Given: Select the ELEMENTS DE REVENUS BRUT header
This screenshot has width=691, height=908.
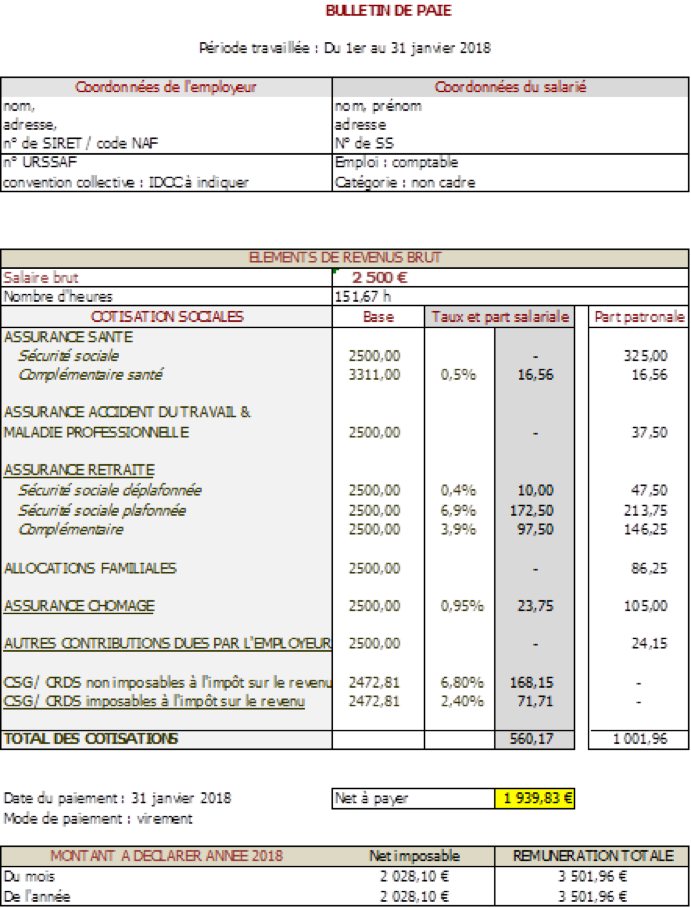Looking at the screenshot, I should pyautogui.click(x=345, y=258).
